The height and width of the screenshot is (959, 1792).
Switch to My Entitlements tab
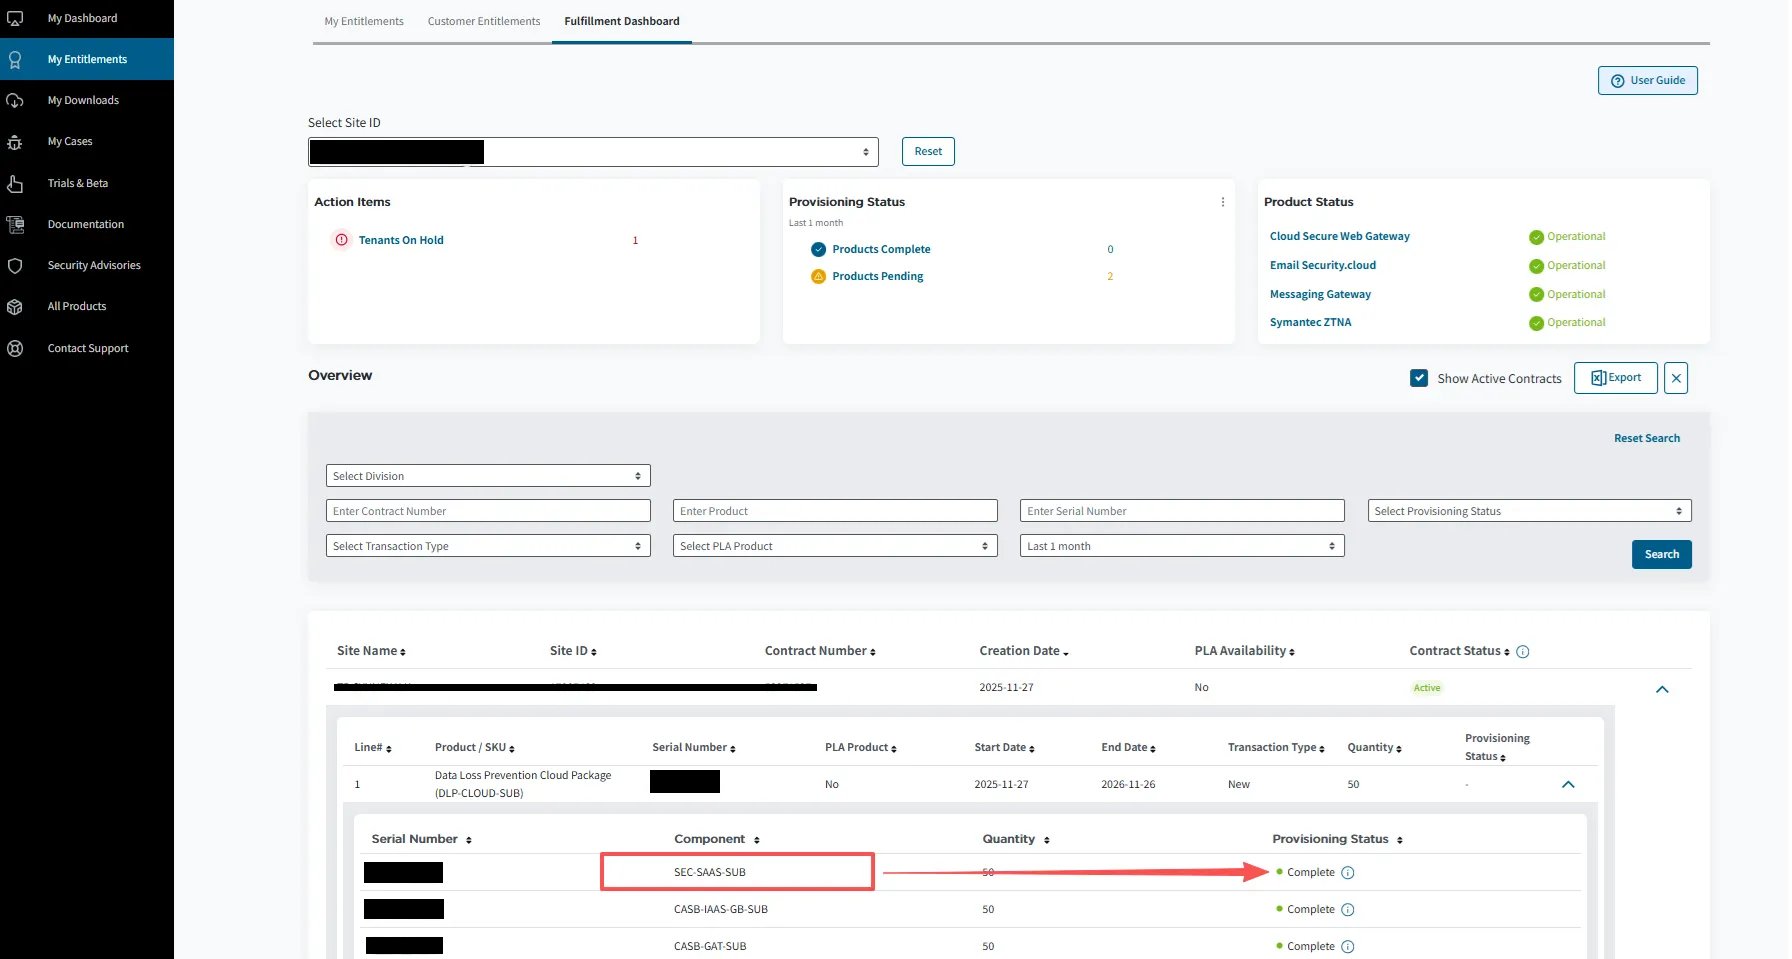click(364, 21)
